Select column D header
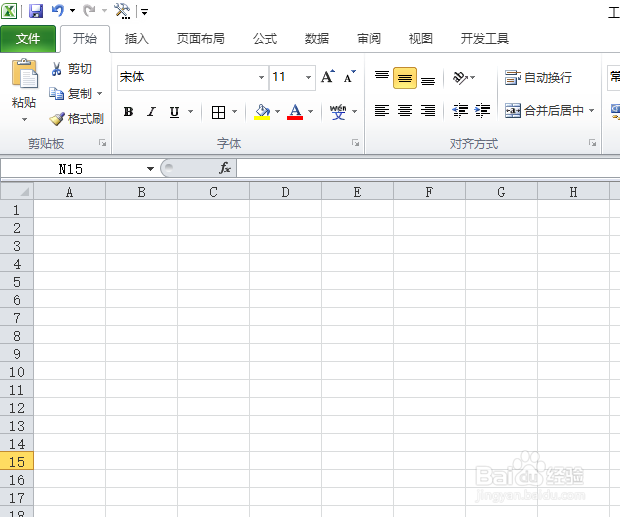Image resolution: width=620 pixels, height=517 pixels. (285, 192)
